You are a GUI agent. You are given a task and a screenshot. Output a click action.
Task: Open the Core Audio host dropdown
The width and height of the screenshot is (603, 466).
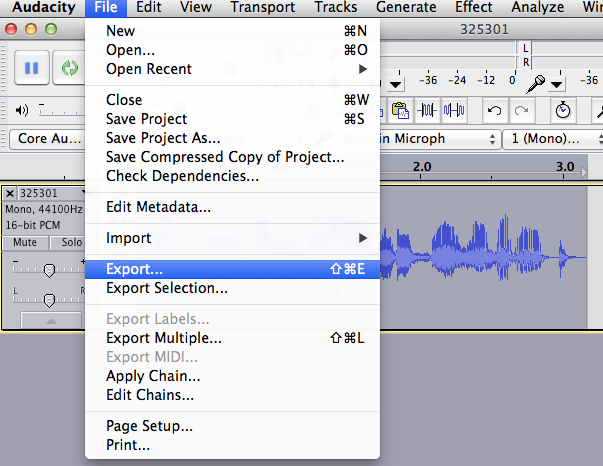pos(47,138)
